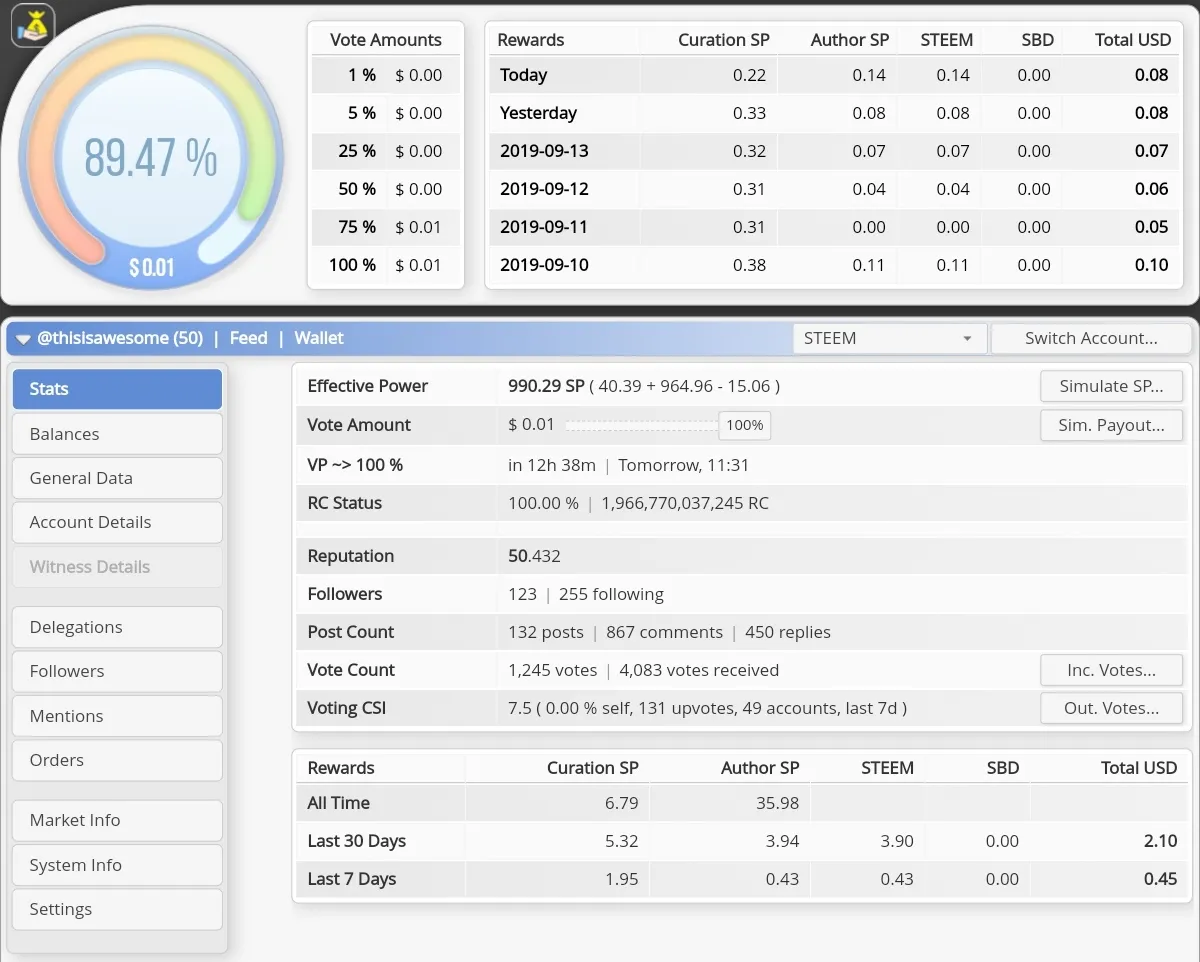The image size is (1200, 962).
Task: Open the STEEM currency dropdown
Action: (x=889, y=338)
